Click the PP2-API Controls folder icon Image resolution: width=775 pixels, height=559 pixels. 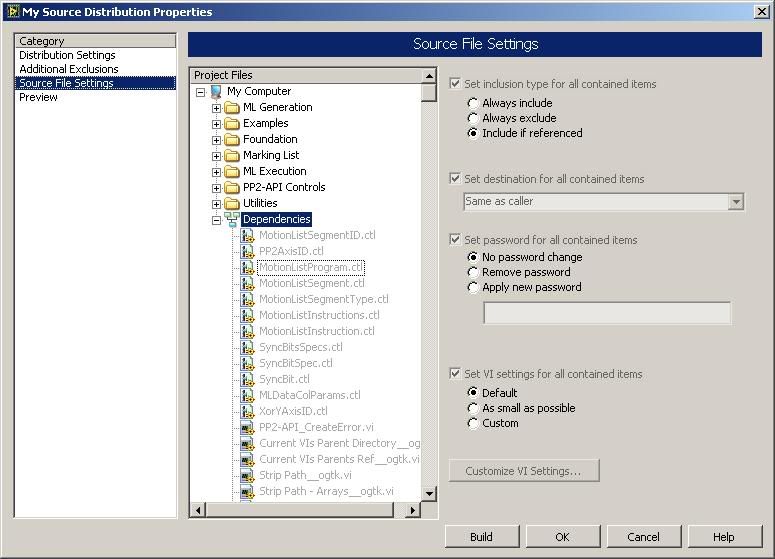click(x=232, y=187)
